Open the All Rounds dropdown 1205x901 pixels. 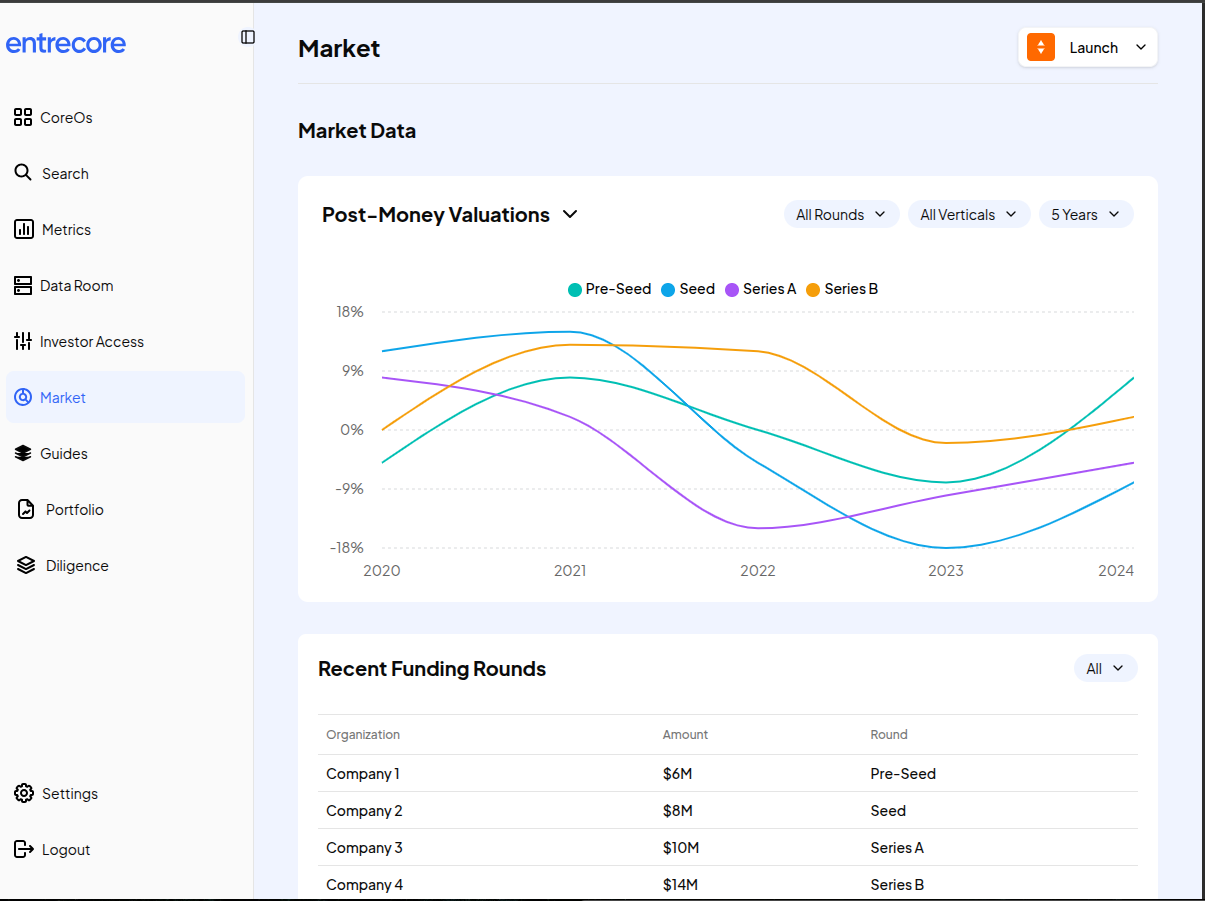pyautogui.click(x=841, y=215)
